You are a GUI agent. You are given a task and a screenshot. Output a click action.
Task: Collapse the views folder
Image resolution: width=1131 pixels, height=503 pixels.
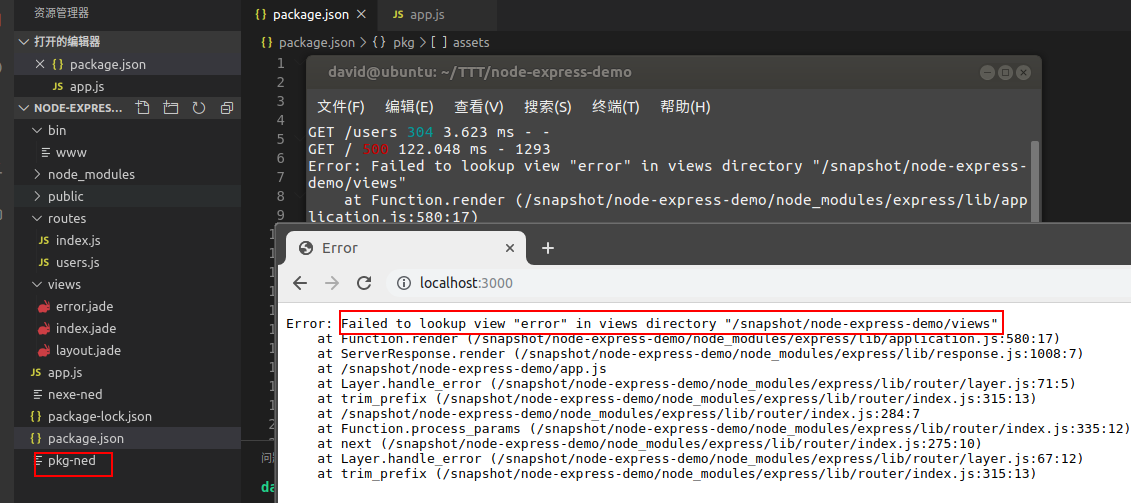click(64, 284)
